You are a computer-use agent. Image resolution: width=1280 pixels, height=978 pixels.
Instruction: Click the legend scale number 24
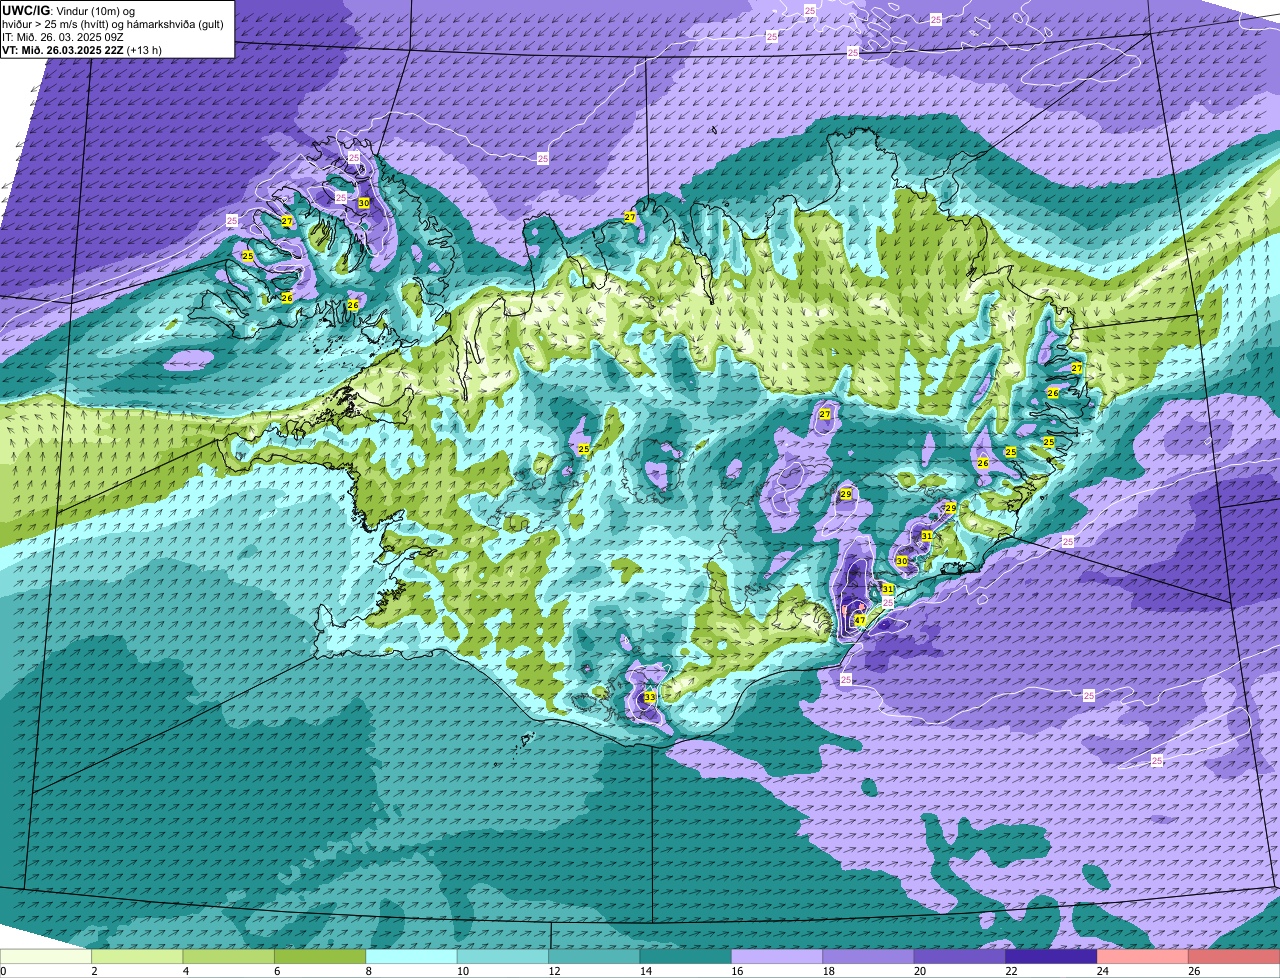pyautogui.click(x=1104, y=971)
